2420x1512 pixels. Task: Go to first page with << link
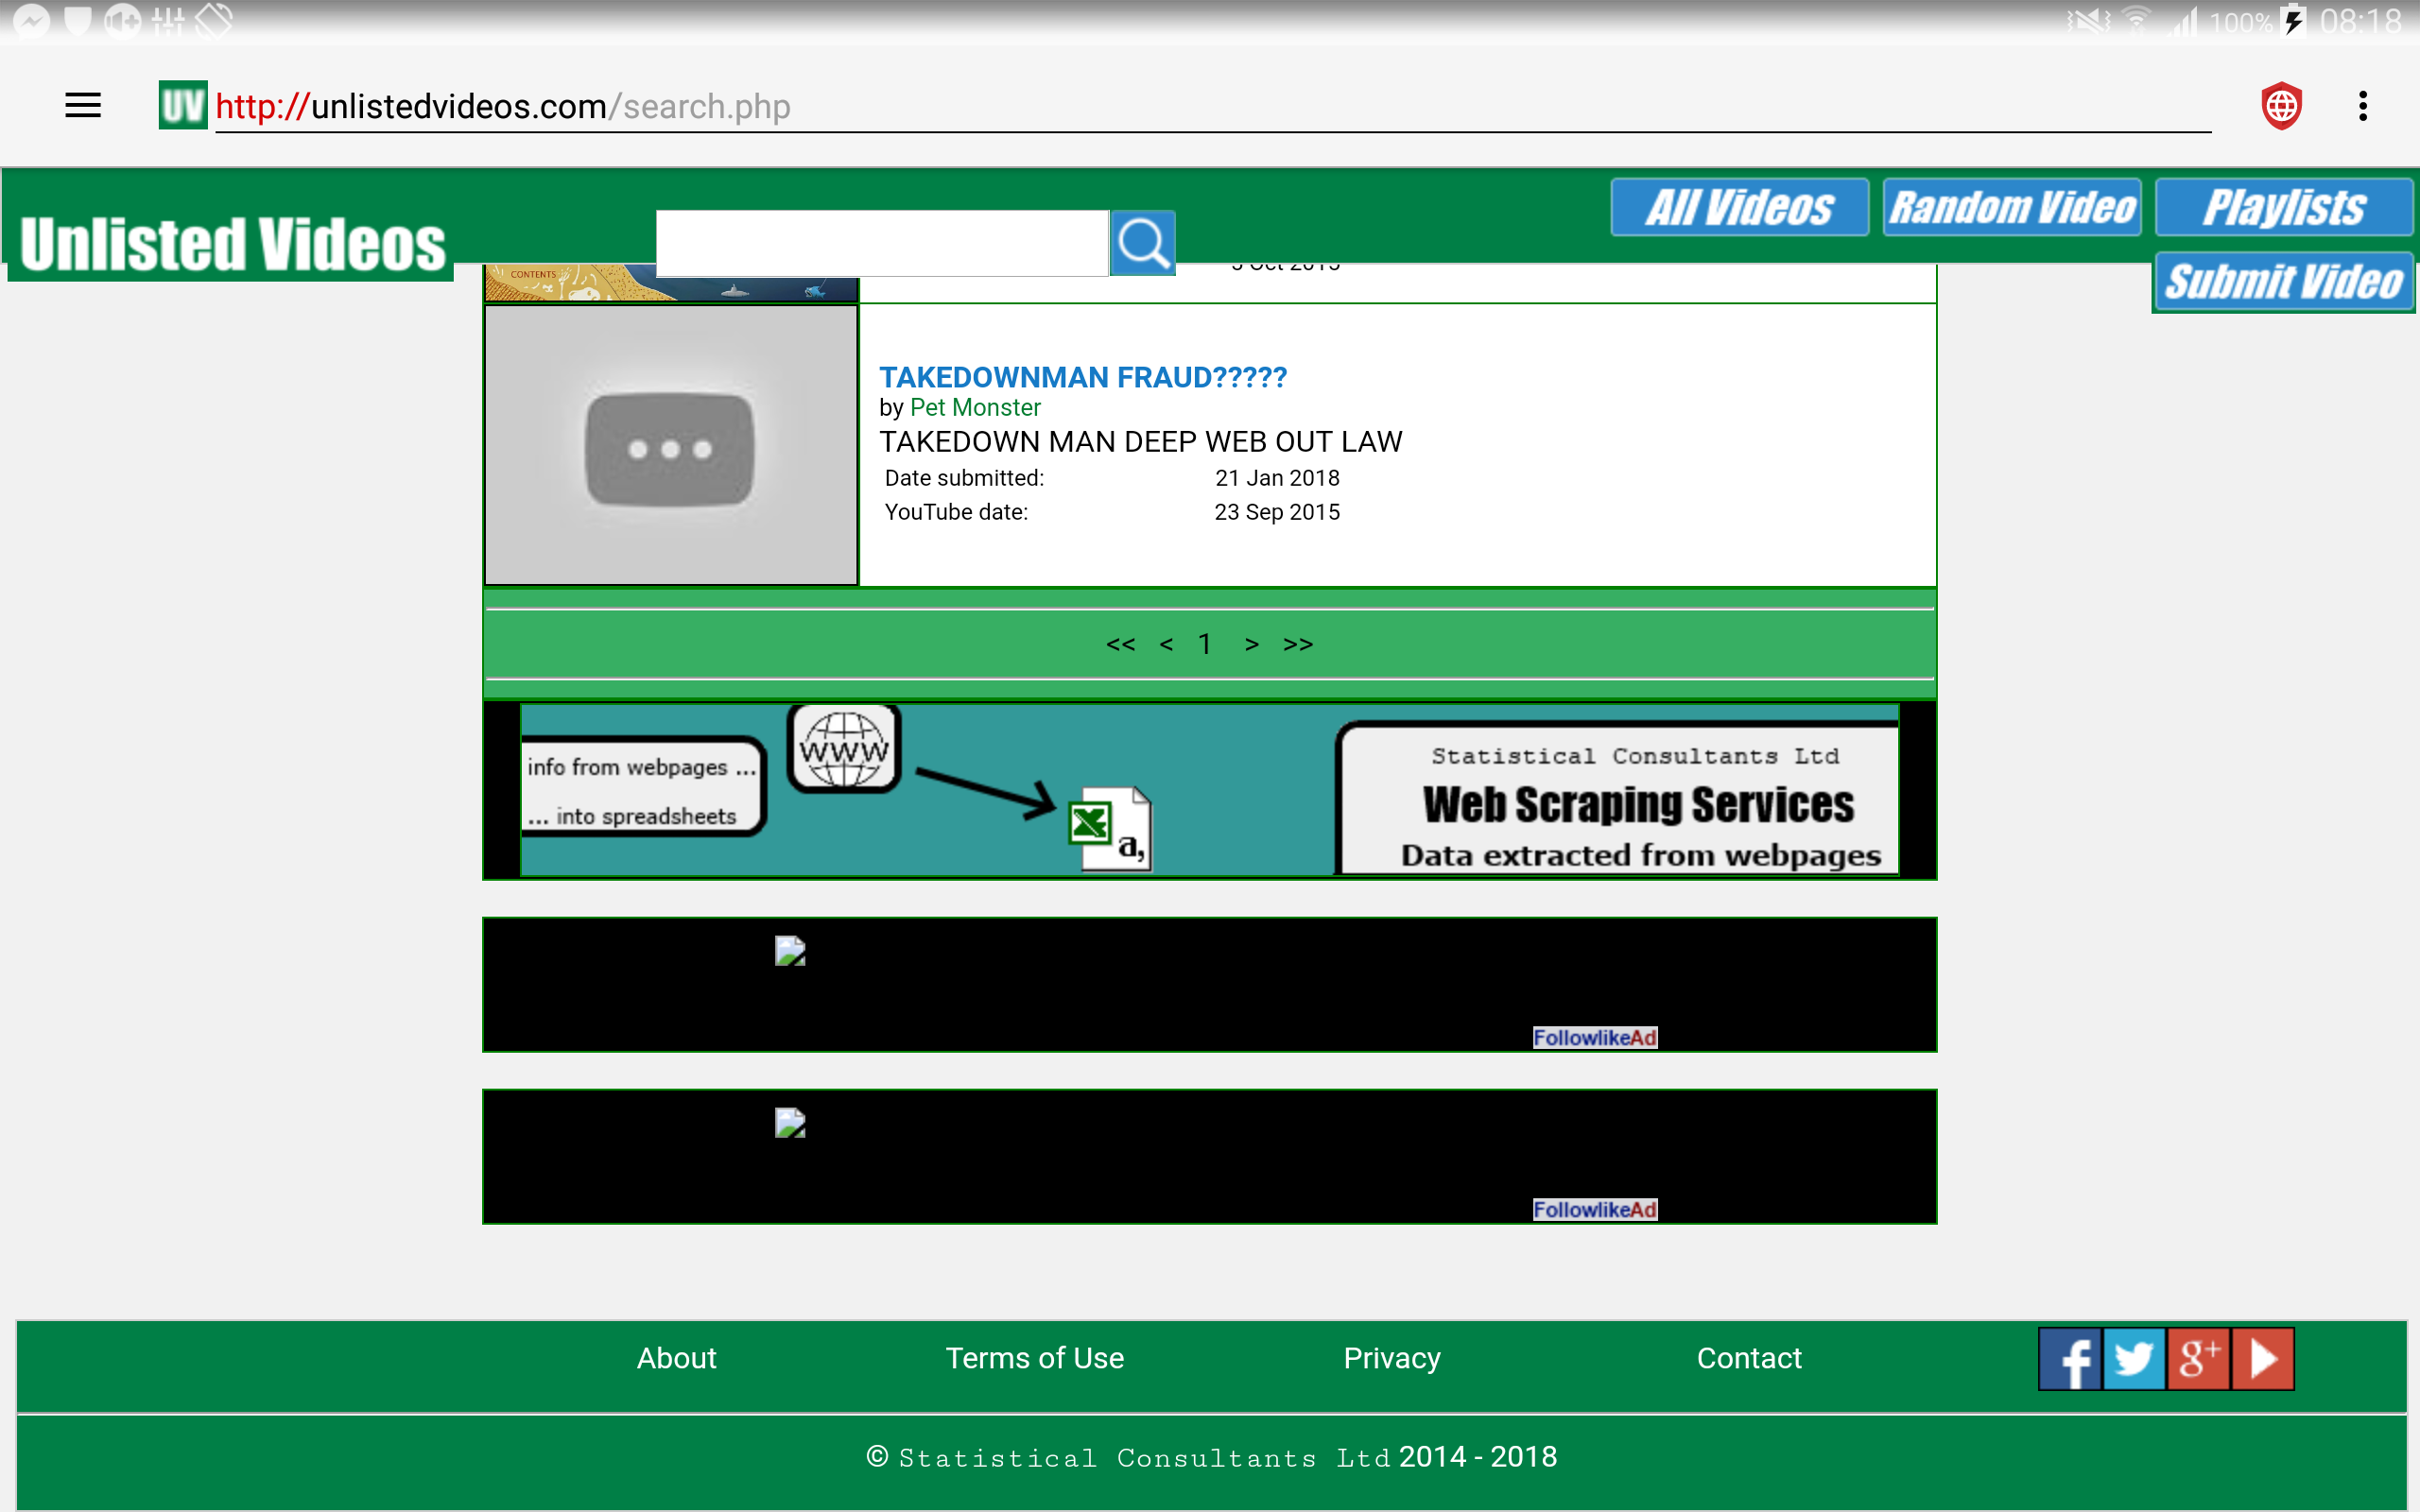(1120, 644)
